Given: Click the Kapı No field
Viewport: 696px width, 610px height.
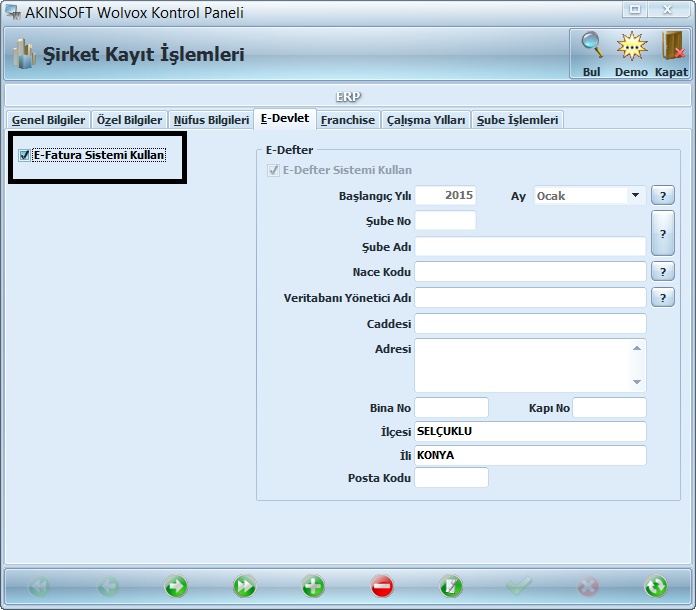Looking at the screenshot, I should coord(609,408).
